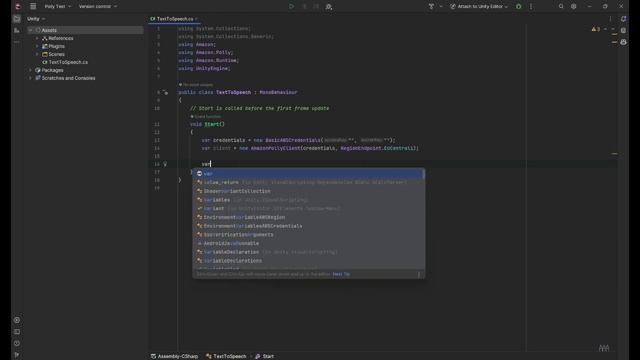The height and width of the screenshot is (360, 640).
Task: Open the Terminal tool window icon
Action: pyautogui.click(x=17, y=332)
